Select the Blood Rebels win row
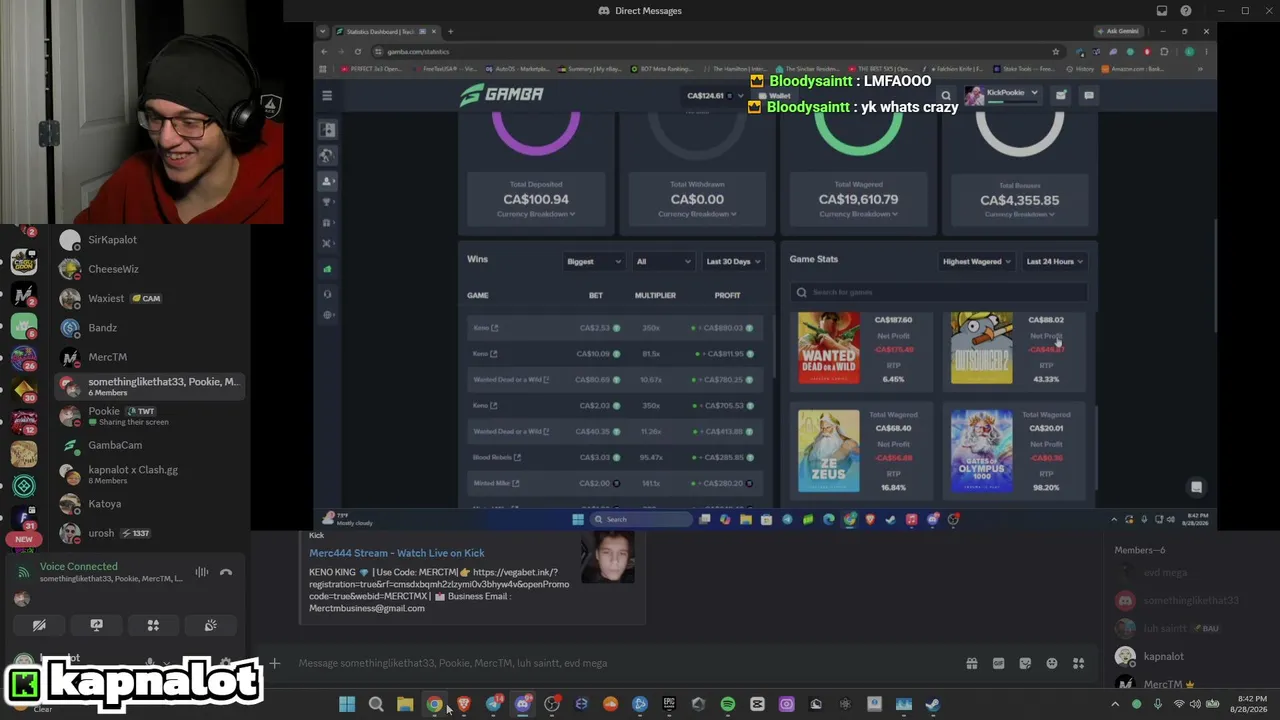This screenshot has width=1280, height=720. point(615,458)
